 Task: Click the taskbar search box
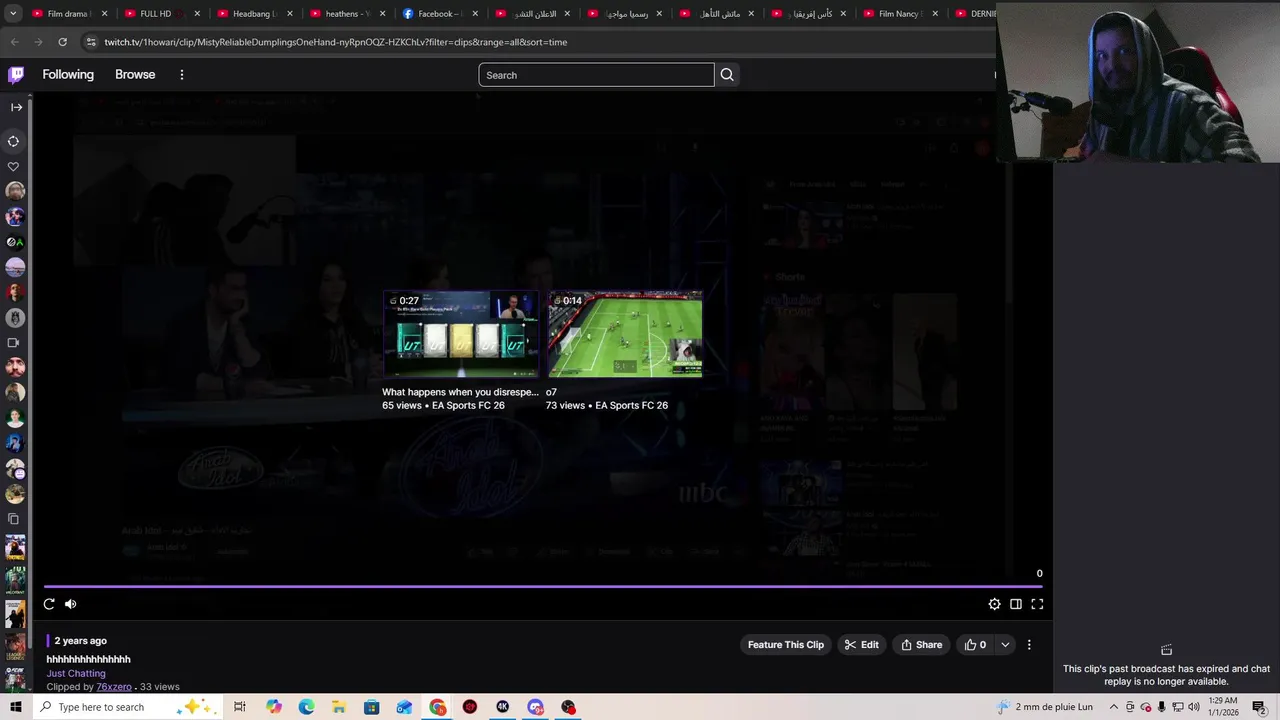126,707
